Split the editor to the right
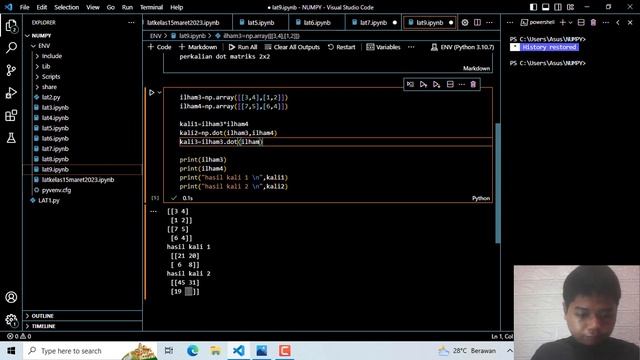Screen dimensions: 640x360 [x=477, y=22]
